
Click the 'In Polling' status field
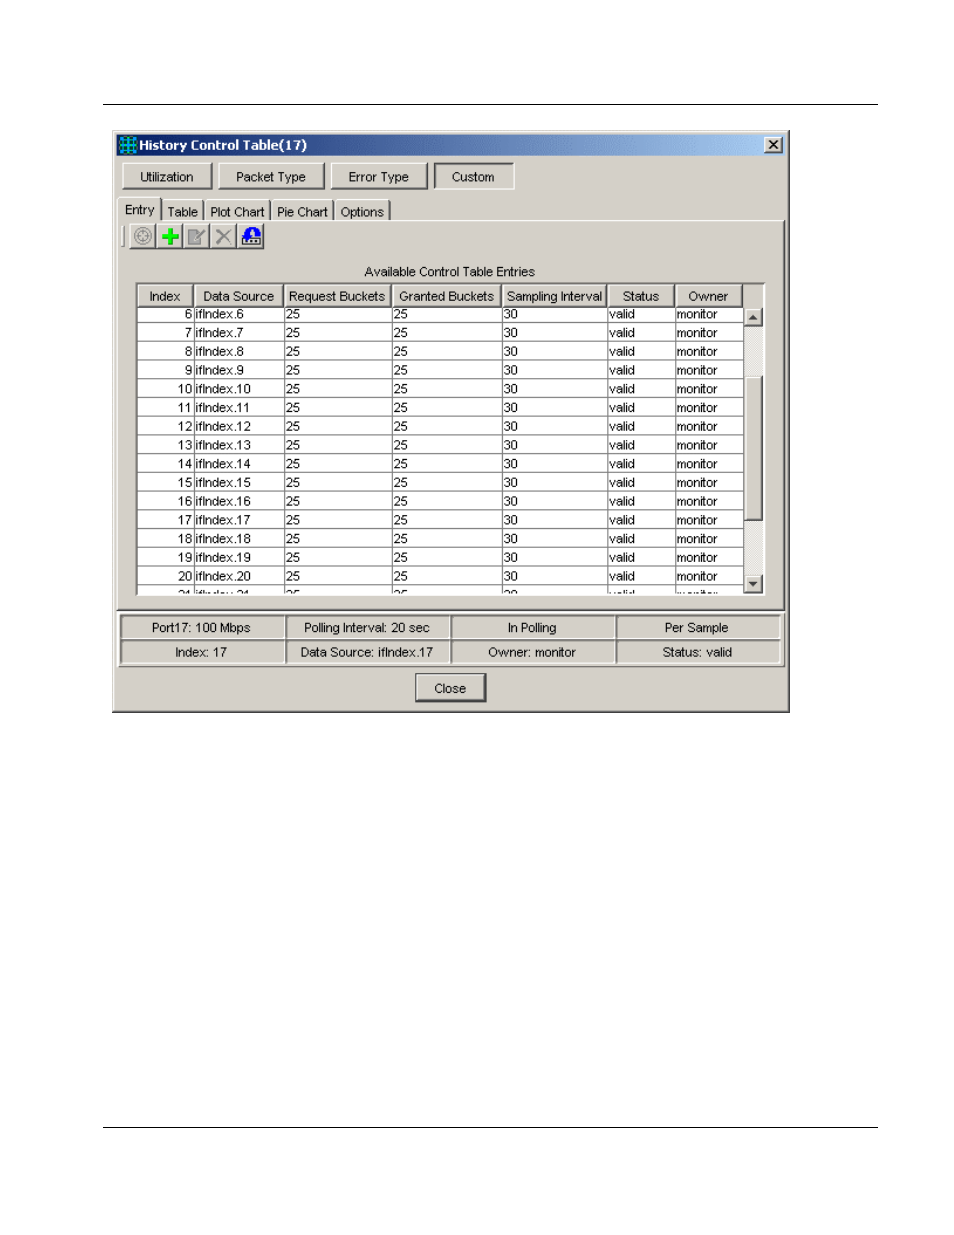coord(532,628)
